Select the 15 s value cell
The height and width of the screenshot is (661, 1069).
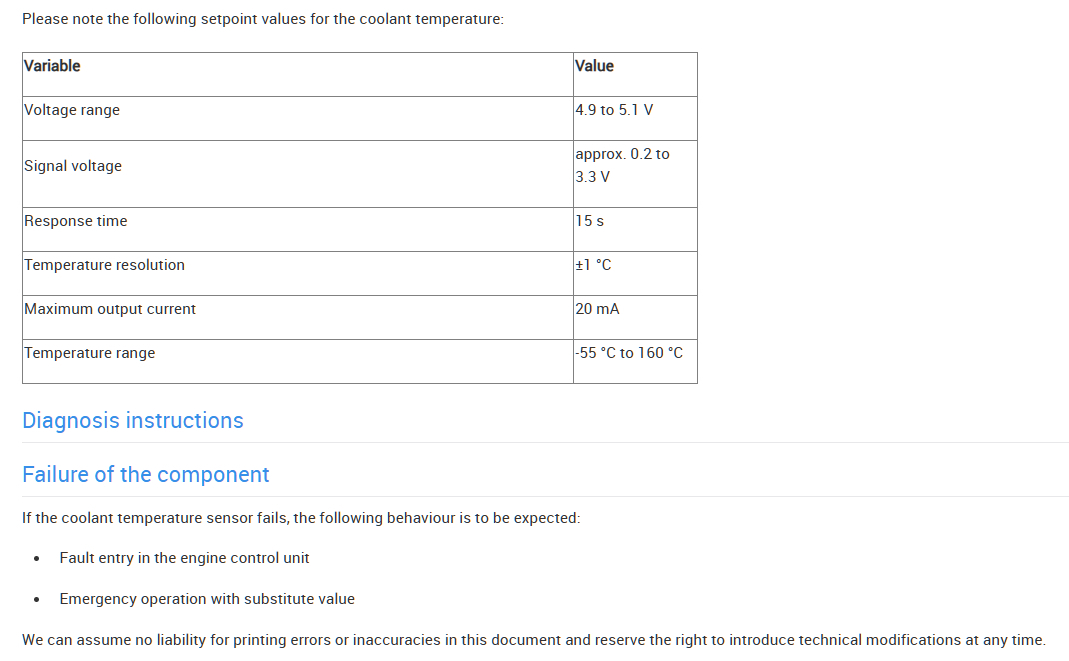coord(590,221)
